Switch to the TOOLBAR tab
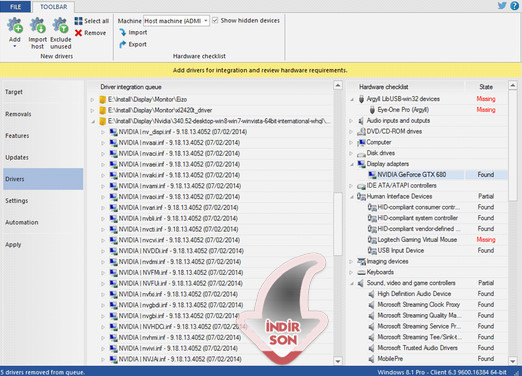Image resolution: width=522 pixels, height=376 pixels. [53, 7]
